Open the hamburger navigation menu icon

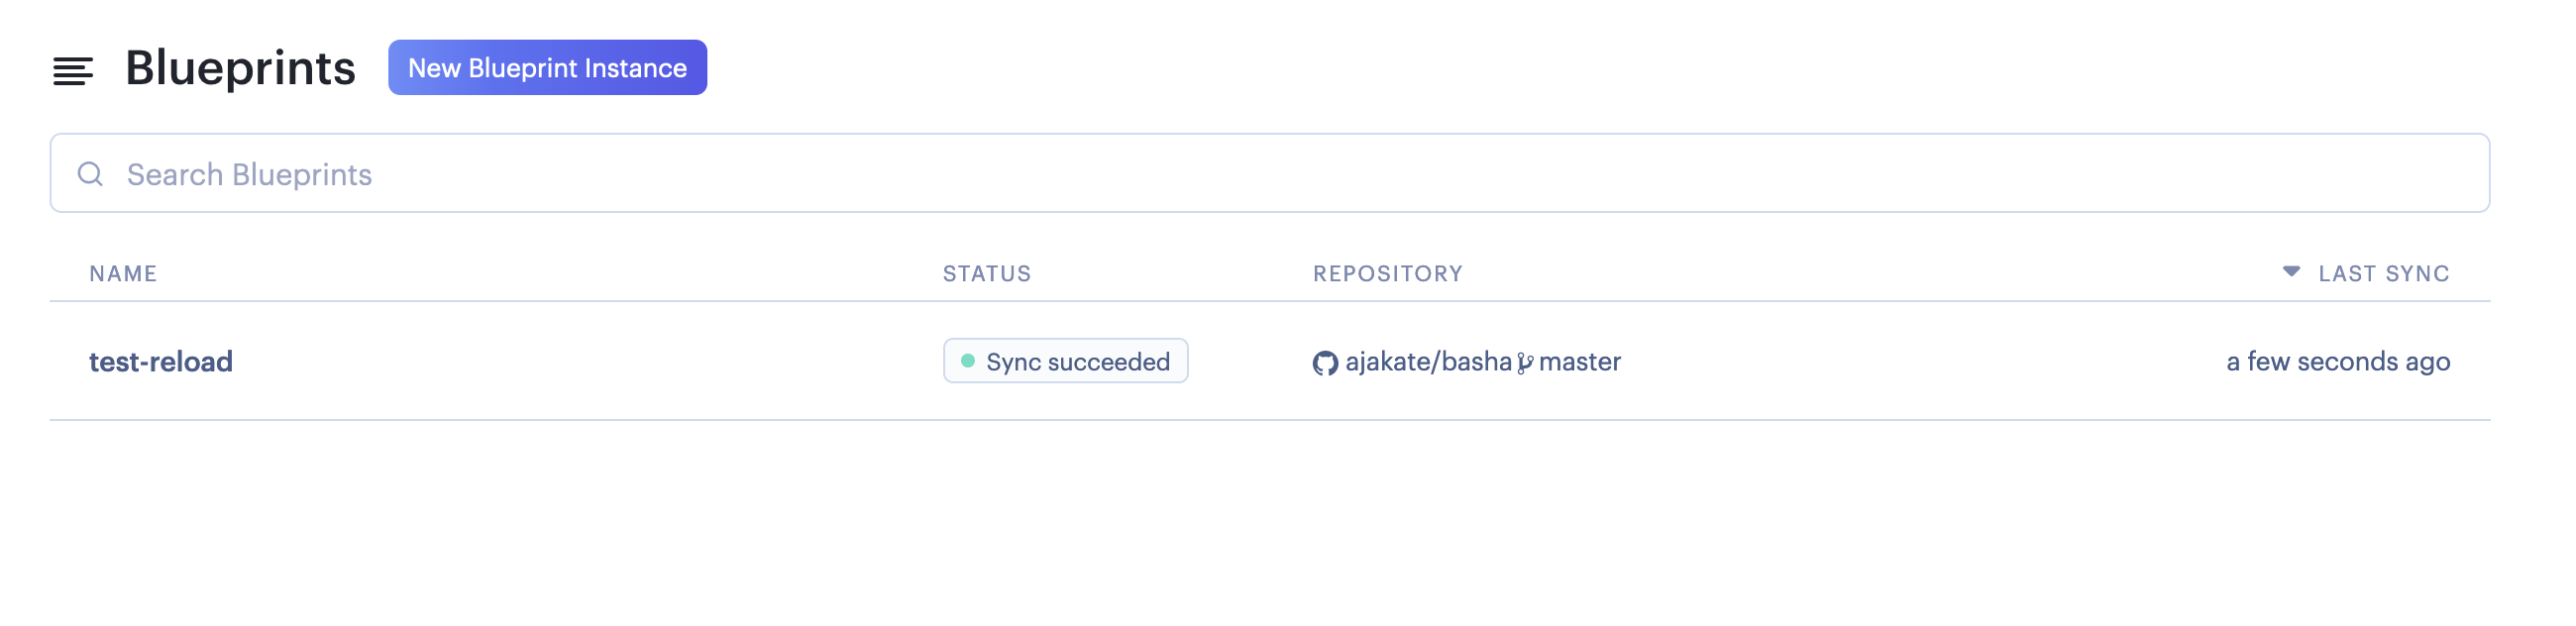(x=73, y=71)
